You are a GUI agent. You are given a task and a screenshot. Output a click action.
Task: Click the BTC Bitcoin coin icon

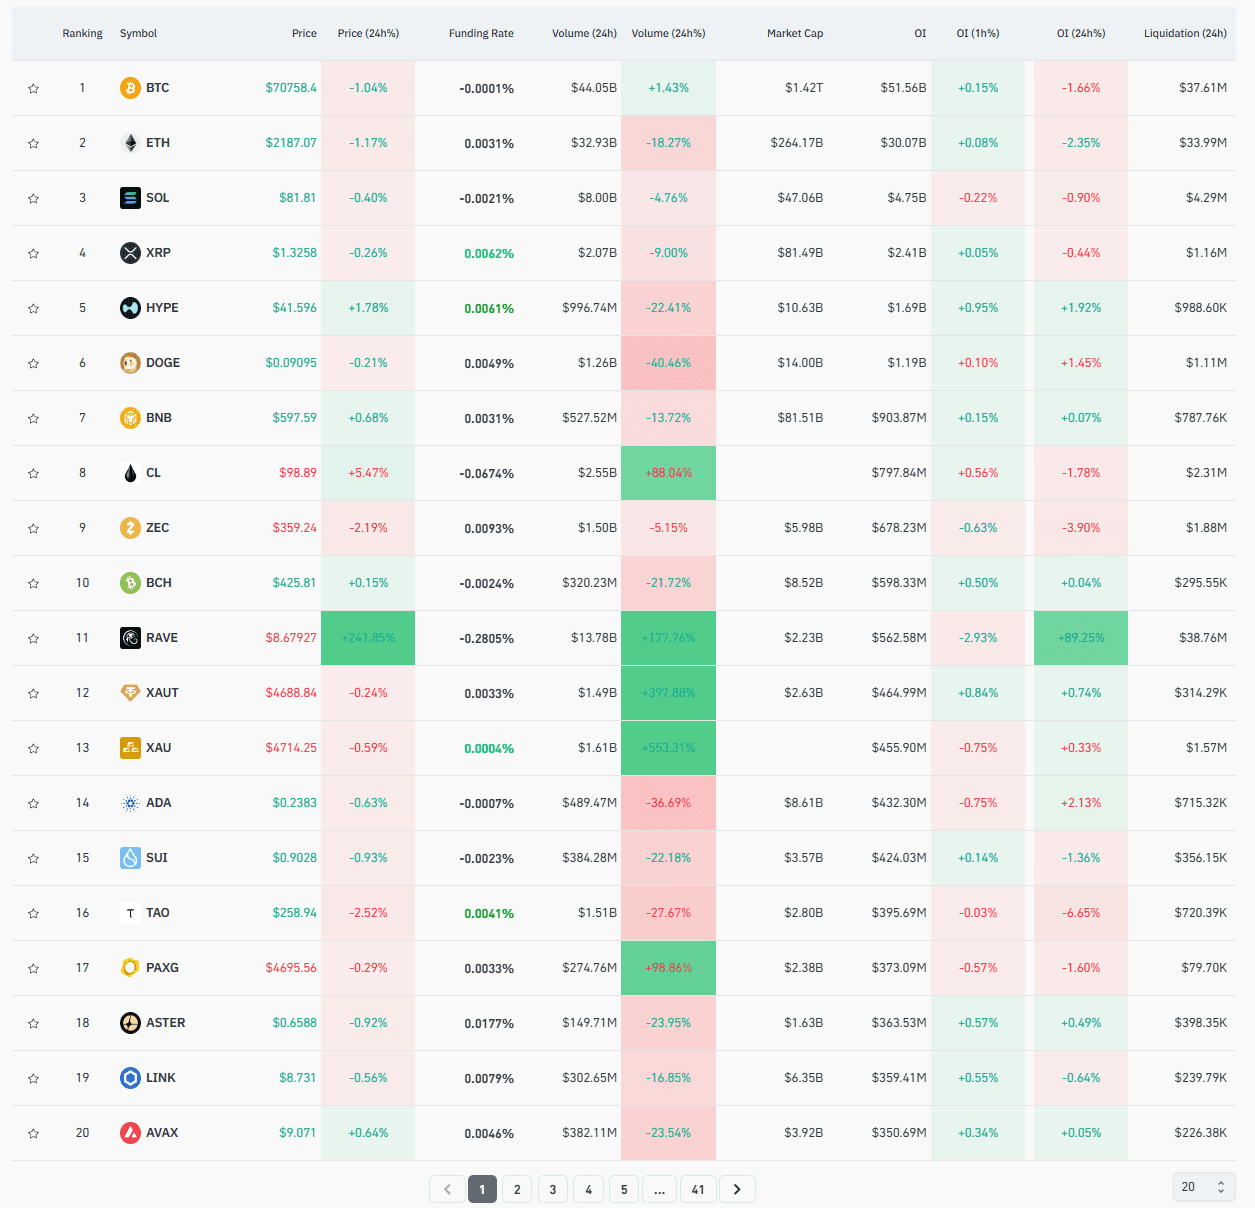pos(130,88)
